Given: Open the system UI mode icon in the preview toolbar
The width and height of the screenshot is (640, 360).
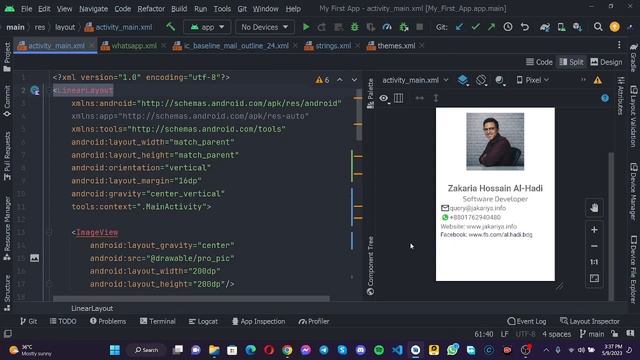Looking at the screenshot, I should coord(500,80).
